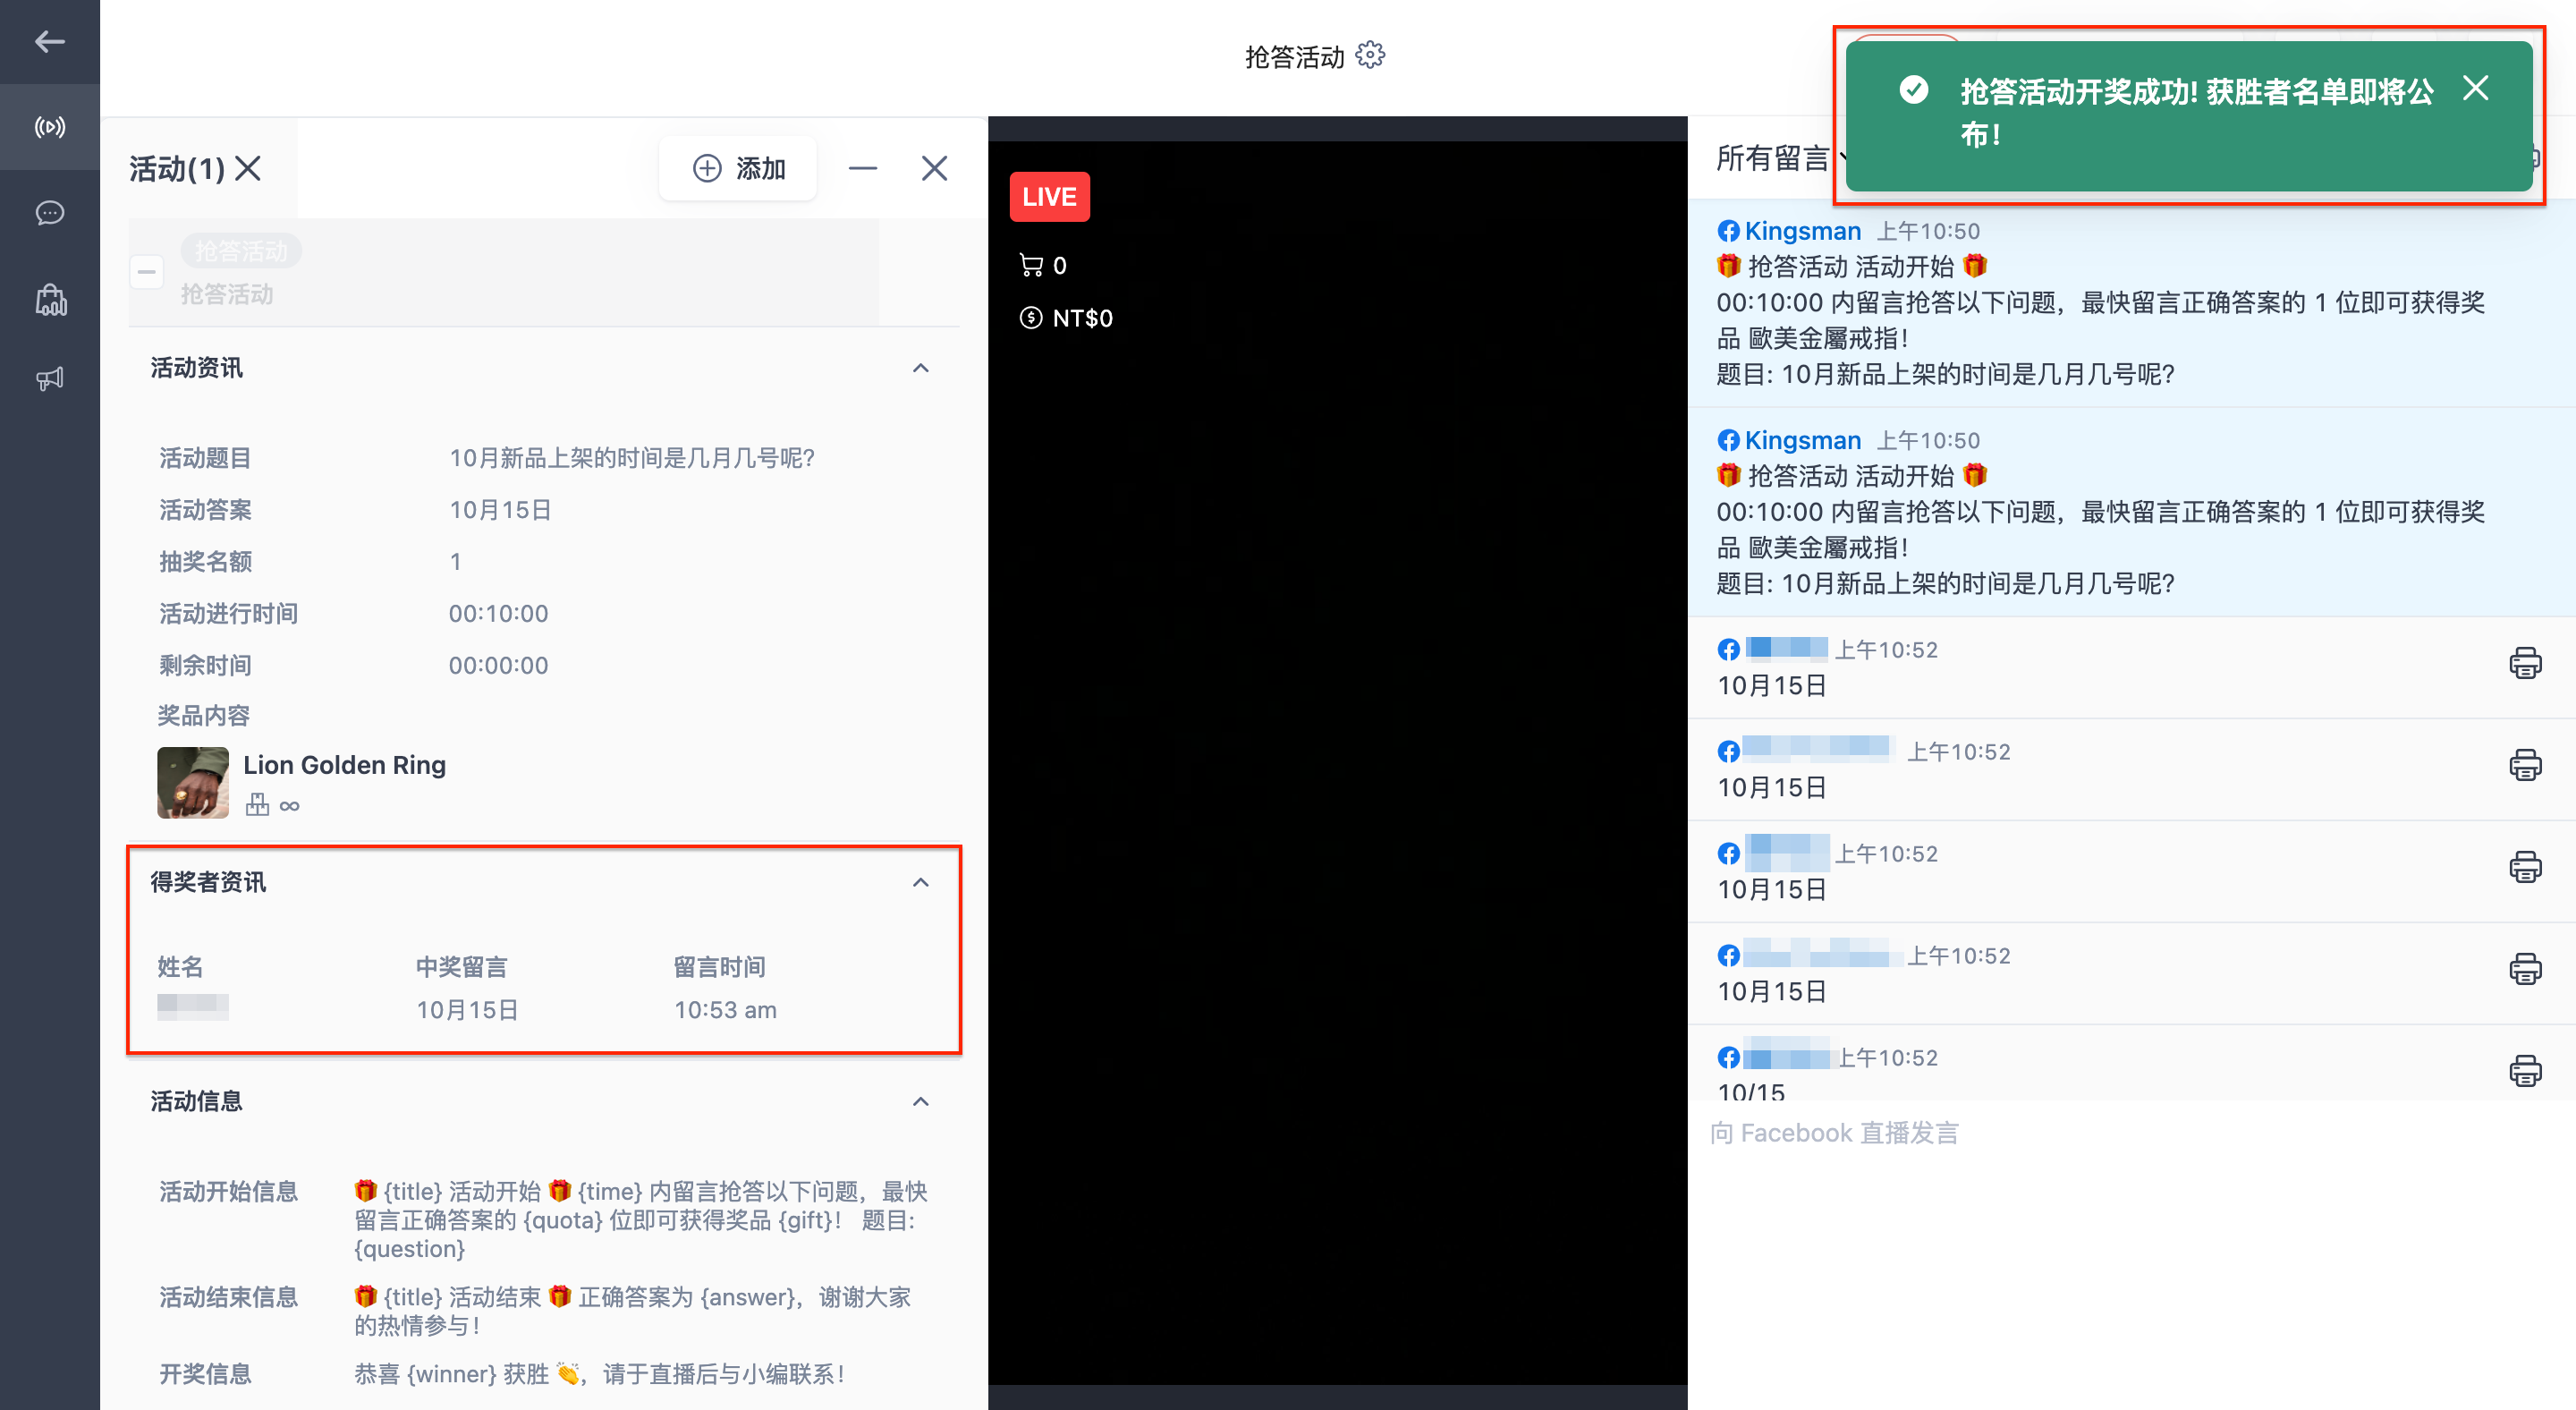The image size is (2576, 1410).
Task: Click the inventory icon under Lion Golden Ring
Action: [x=257, y=804]
